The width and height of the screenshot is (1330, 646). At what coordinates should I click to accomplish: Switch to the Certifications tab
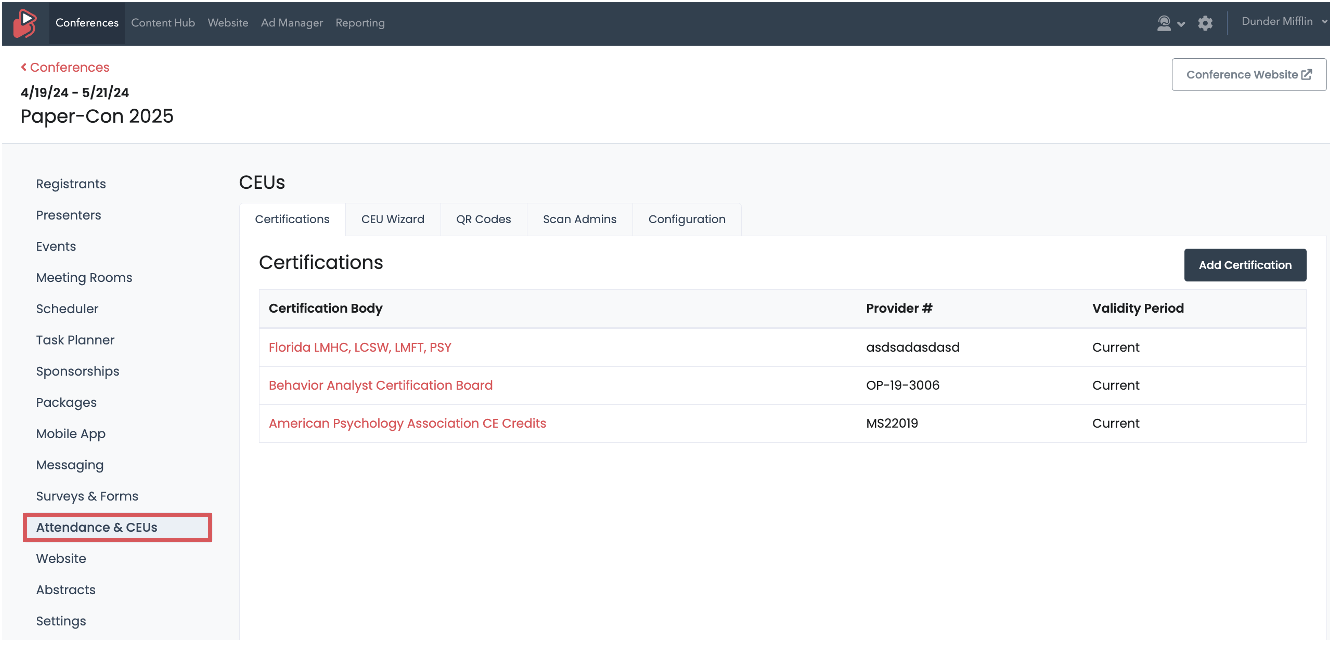click(x=292, y=219)
